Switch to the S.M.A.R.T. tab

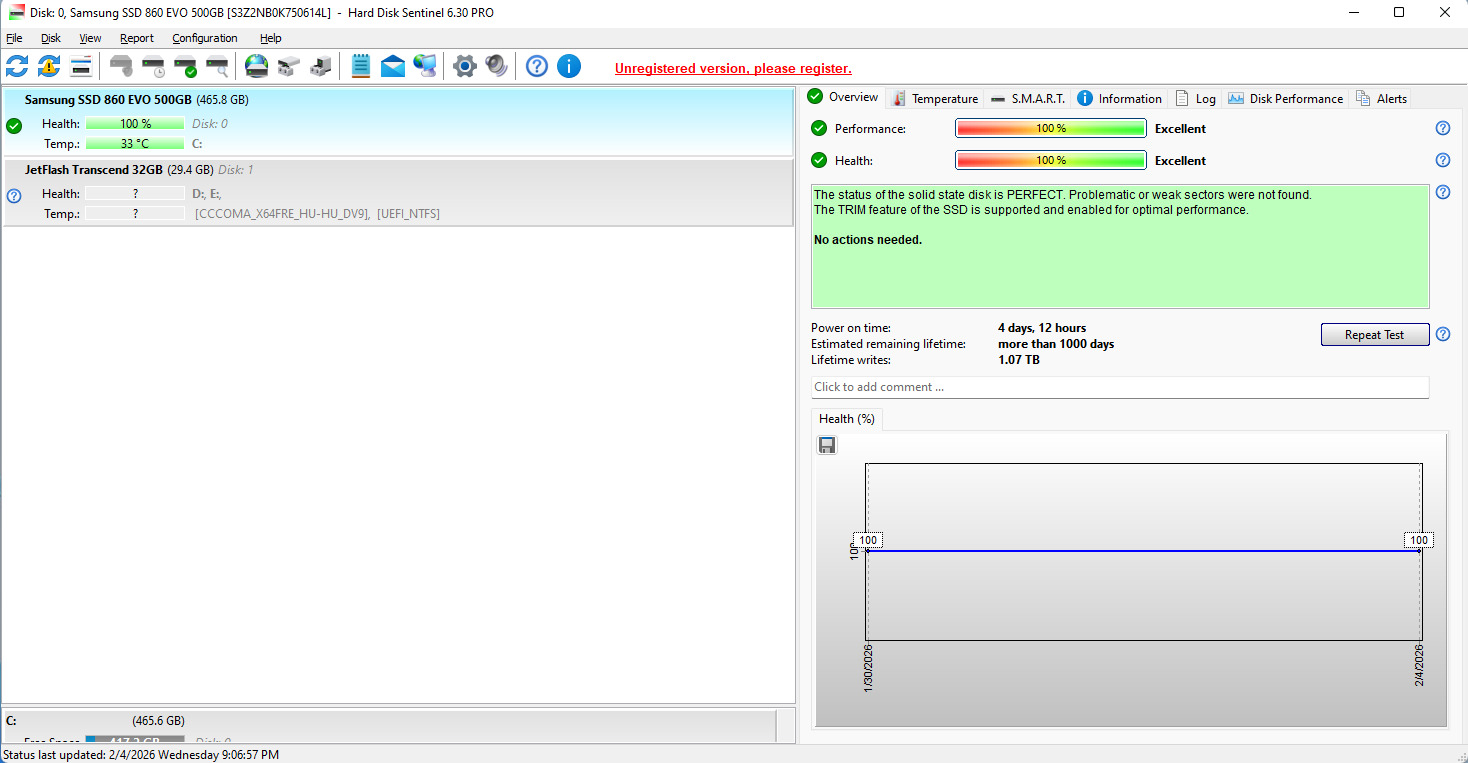pyautogui.click(x=1027, y=98)
